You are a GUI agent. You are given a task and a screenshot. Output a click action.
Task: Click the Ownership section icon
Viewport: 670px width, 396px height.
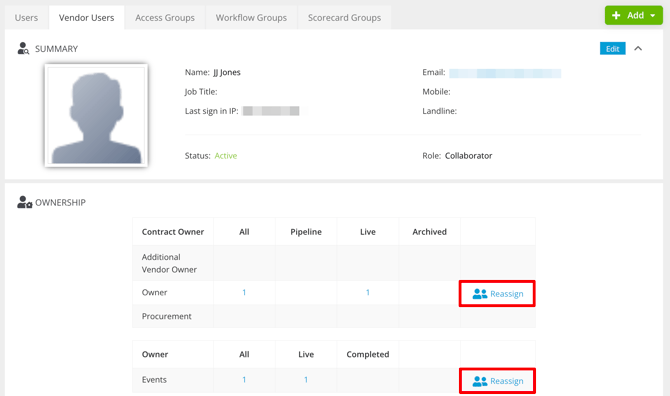[24, 202]
